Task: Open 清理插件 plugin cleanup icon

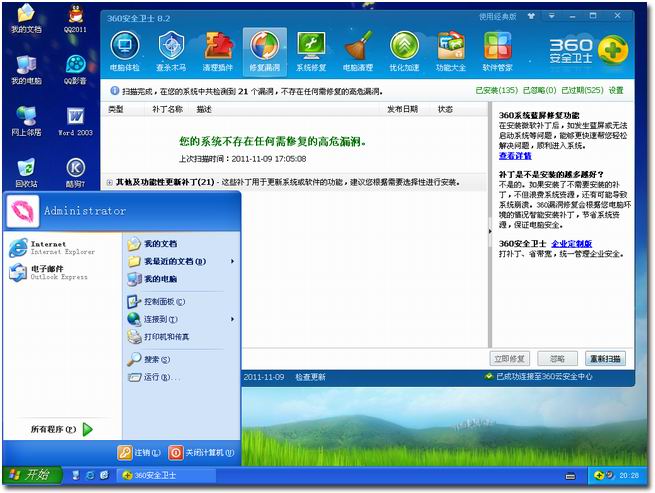Action: click(218, 51)
